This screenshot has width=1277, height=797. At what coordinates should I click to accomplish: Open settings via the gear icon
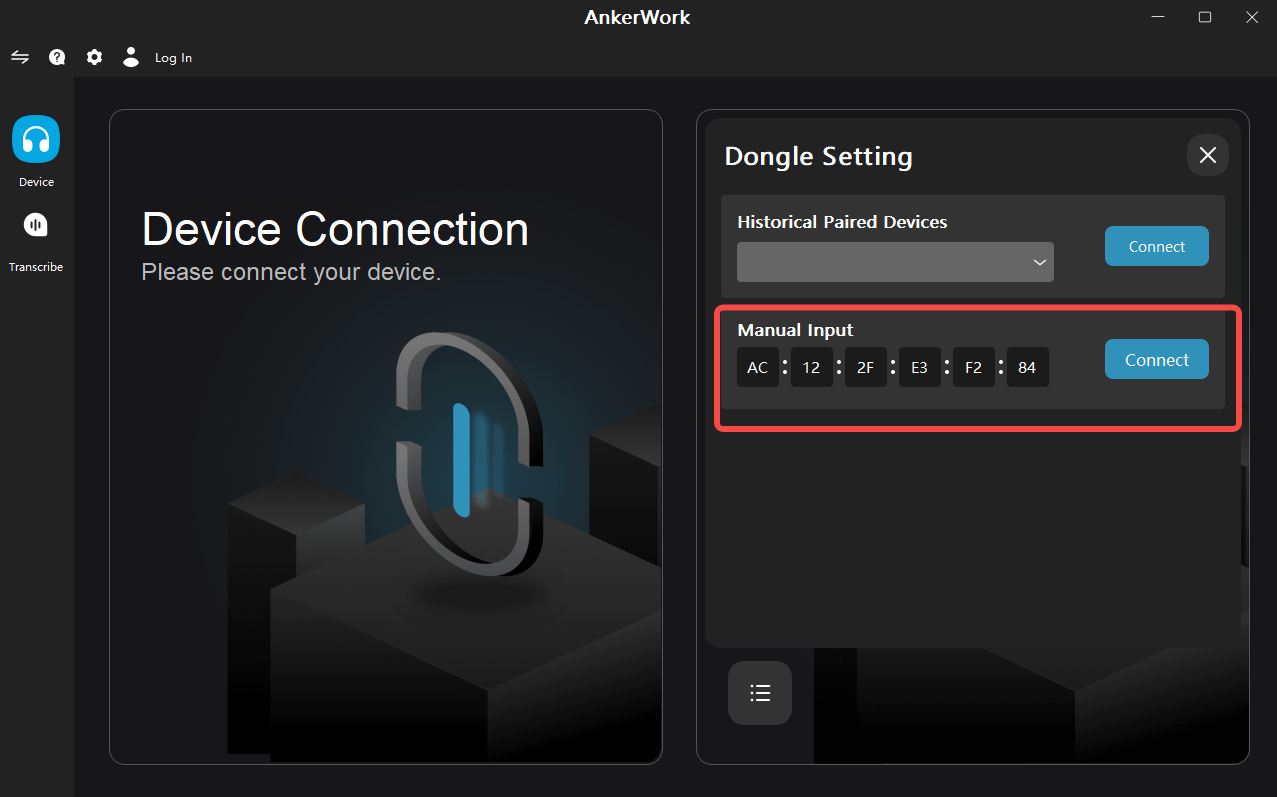pyautogui.click(x=94, y=57)
